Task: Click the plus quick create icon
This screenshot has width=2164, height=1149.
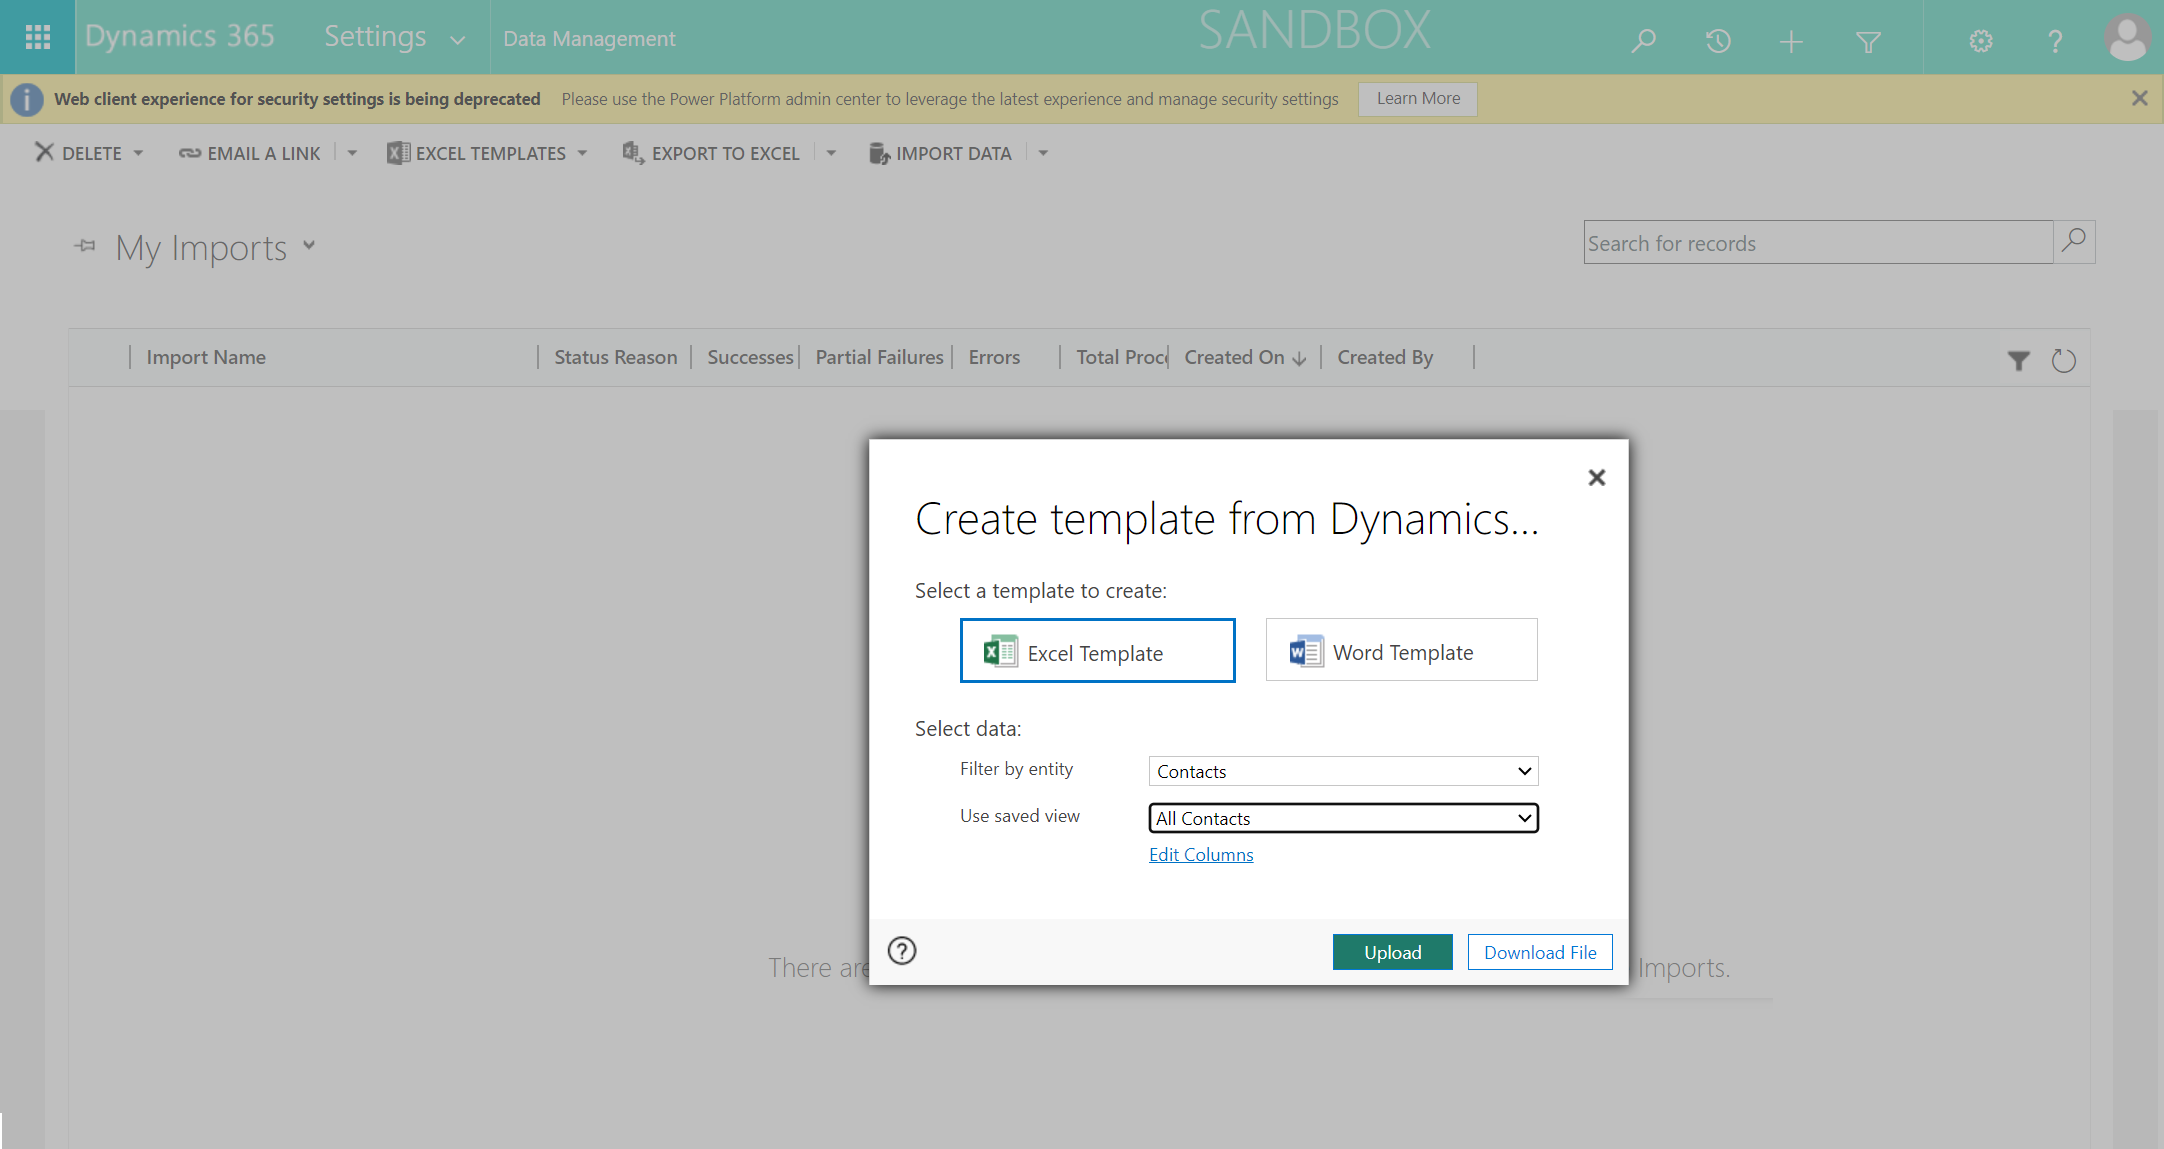Action: click(x=1791, y=41)
